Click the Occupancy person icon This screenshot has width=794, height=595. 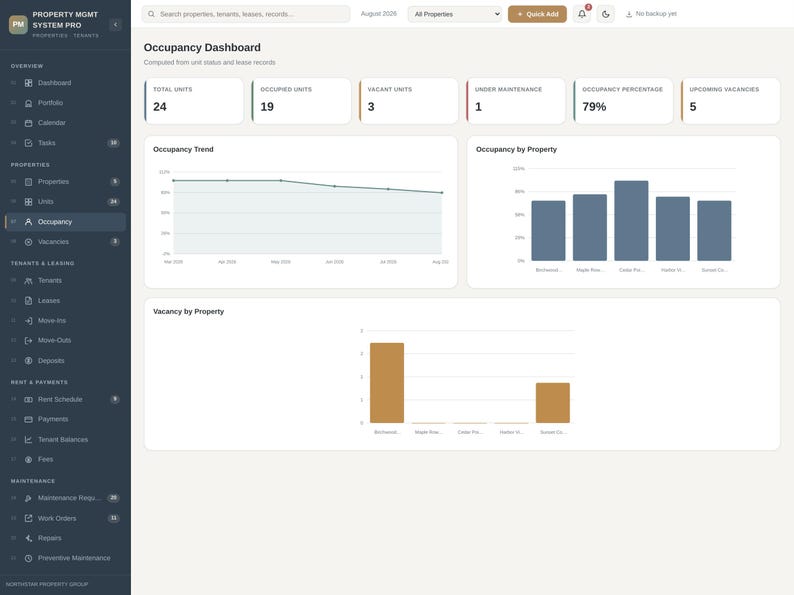pos(28,222)
